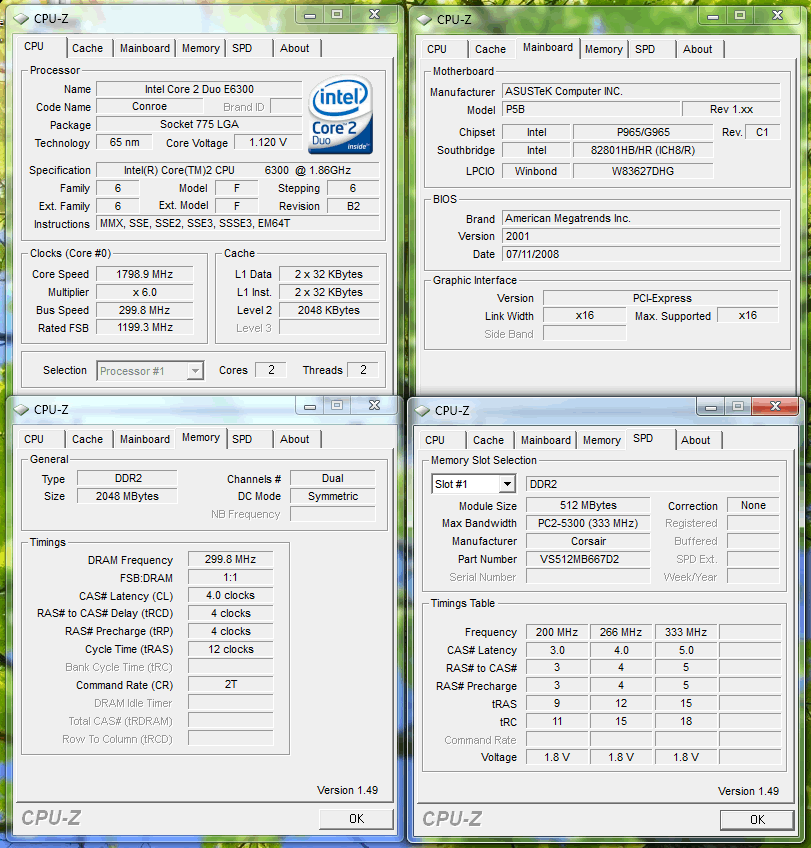Screen dimensions: 811x848
Task: Go to Memory tab in the SPD window
Action: tap(601, 440)
